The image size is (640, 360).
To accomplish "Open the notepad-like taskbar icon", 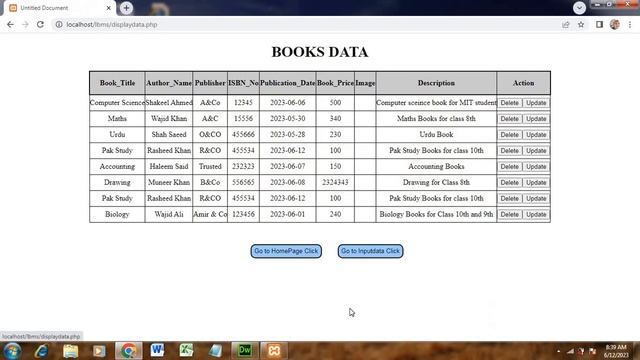I will [216, 350].
